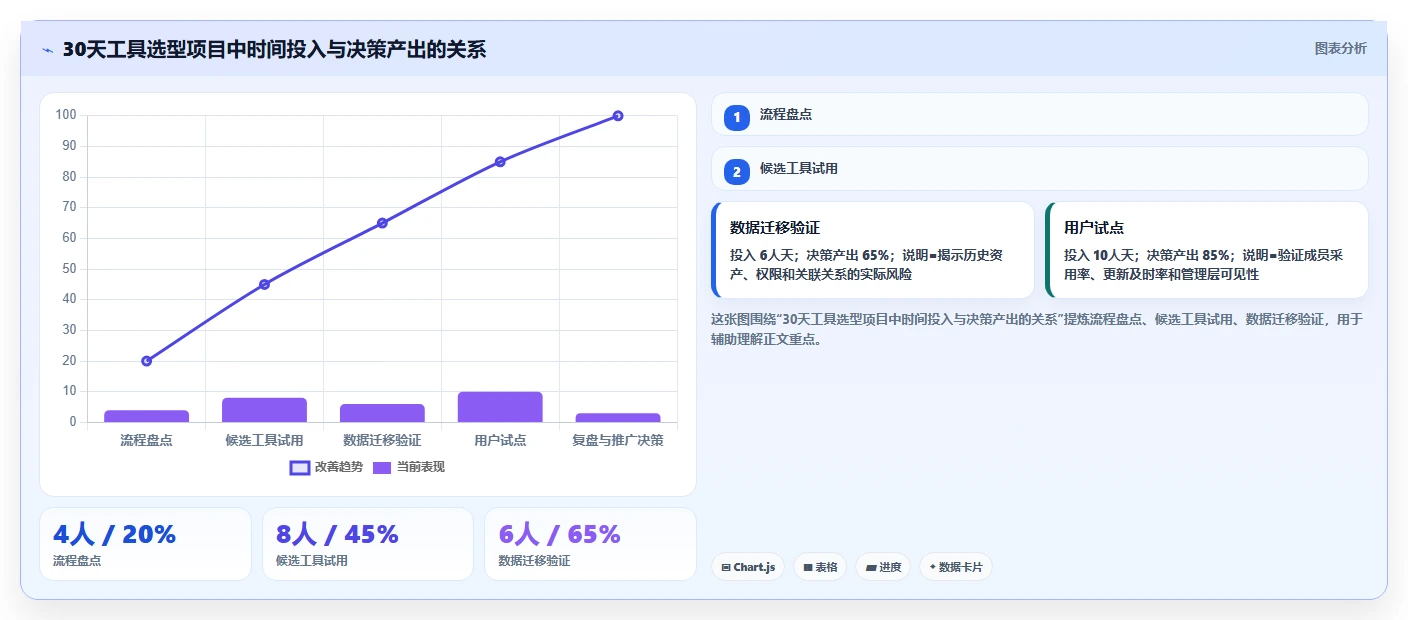This screenshot has height=620, width=1408.
Task: Click the 数据迁移验证 purple bar
Action: [382, 413]
